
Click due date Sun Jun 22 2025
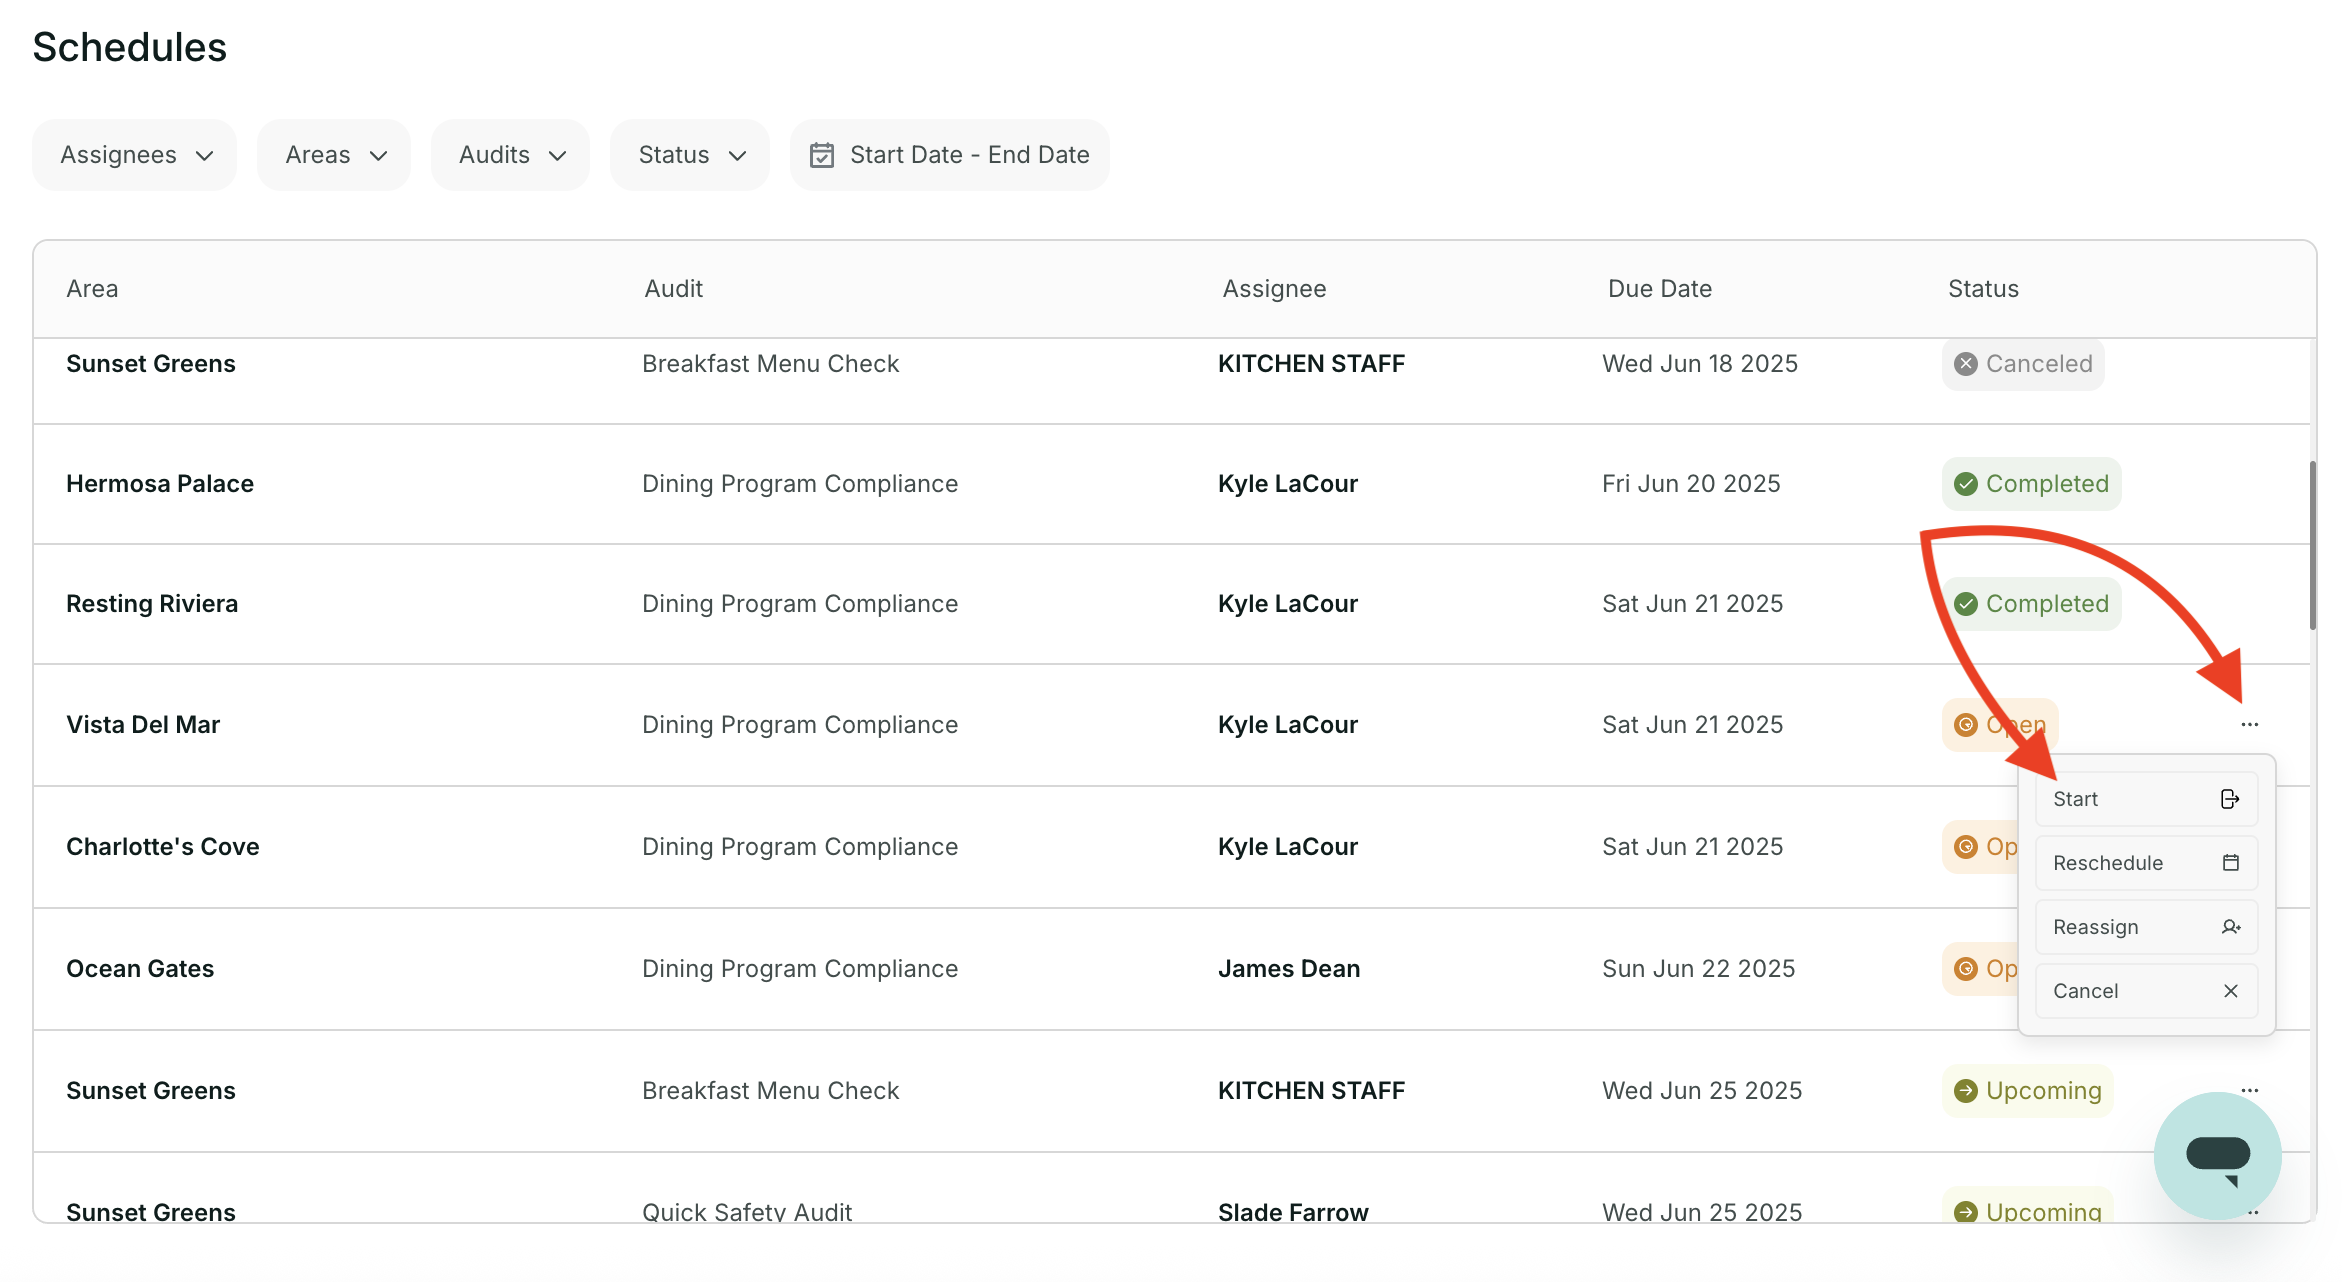pos(1698,969)
